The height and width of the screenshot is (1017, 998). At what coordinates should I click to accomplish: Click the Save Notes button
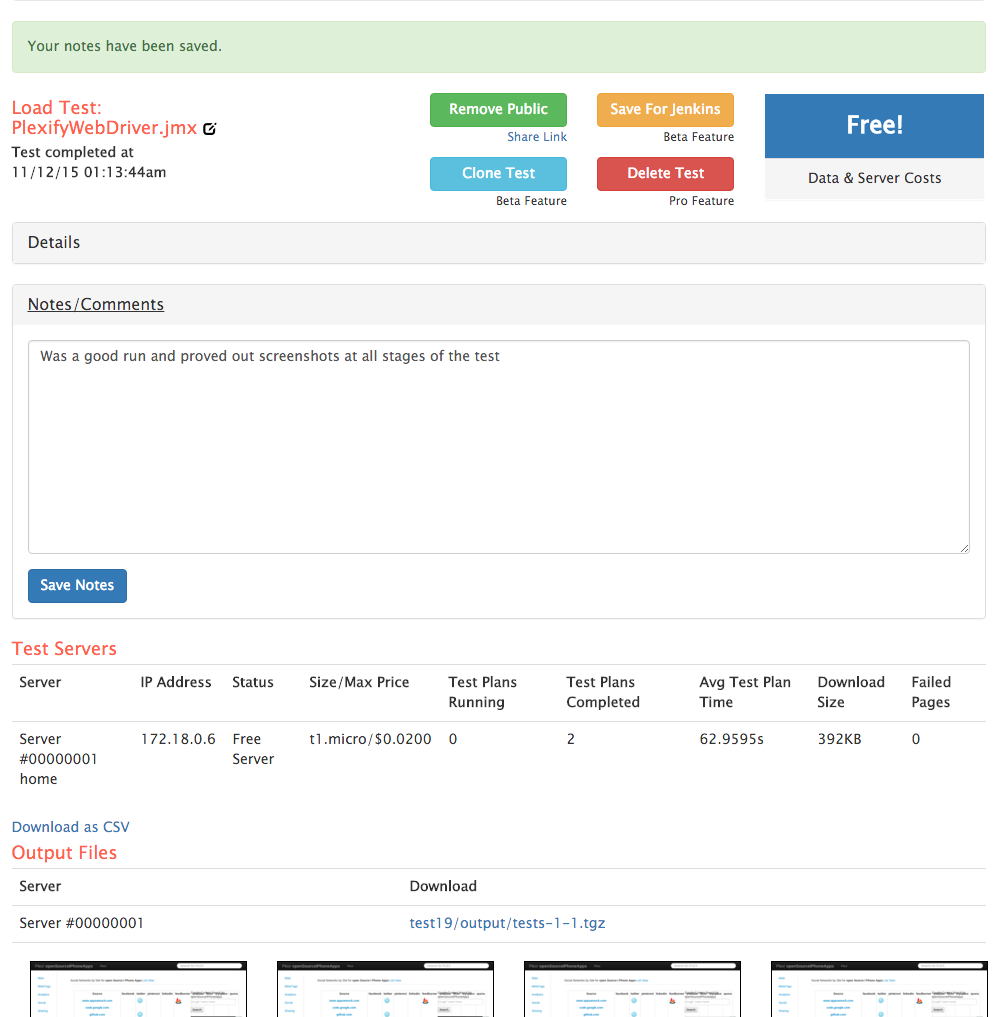[77, 586]
